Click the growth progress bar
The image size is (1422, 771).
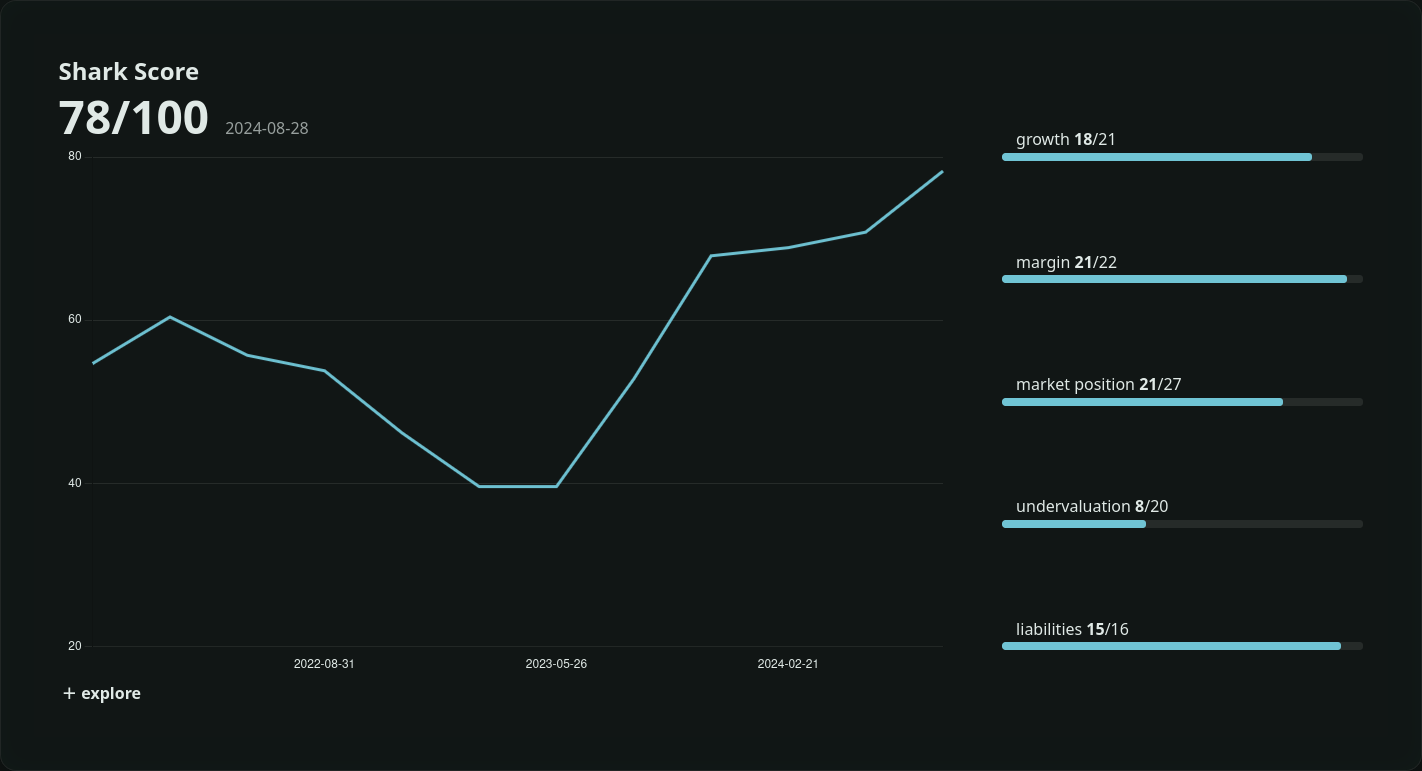(x=1181, y=157)
